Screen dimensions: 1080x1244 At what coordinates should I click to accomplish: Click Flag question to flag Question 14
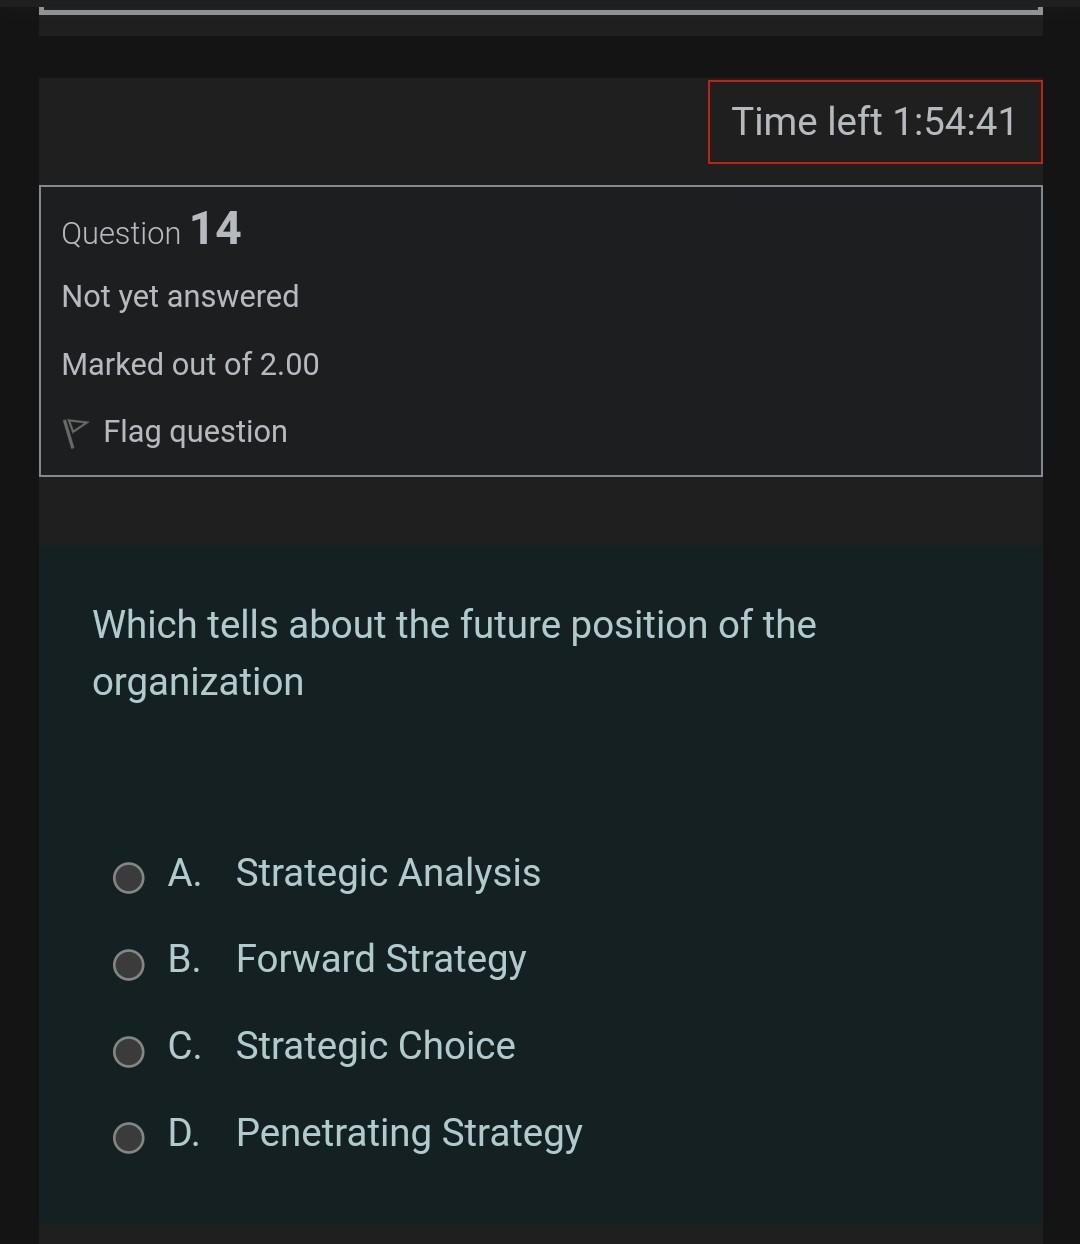click(195, 431)
